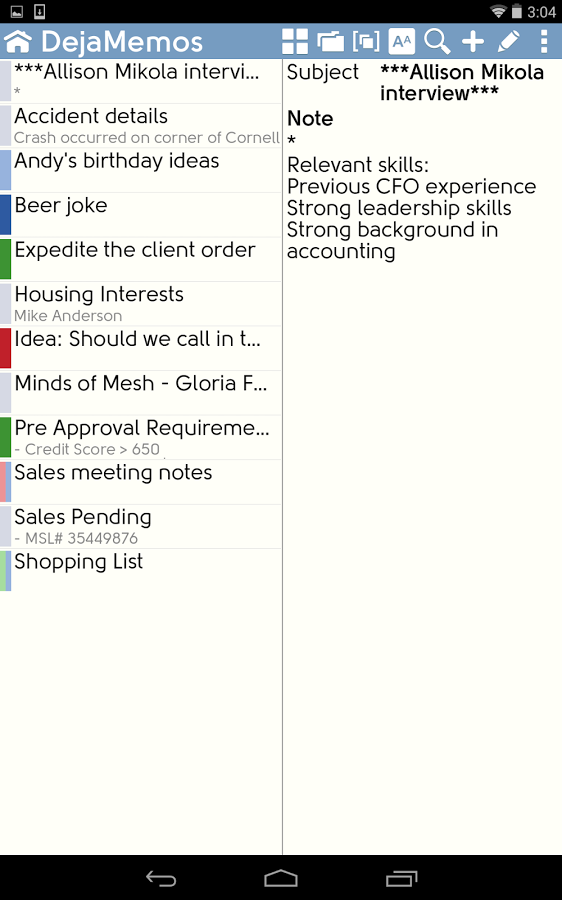
Task: Toggle the split pane view icon
Action: coord(366,41)
